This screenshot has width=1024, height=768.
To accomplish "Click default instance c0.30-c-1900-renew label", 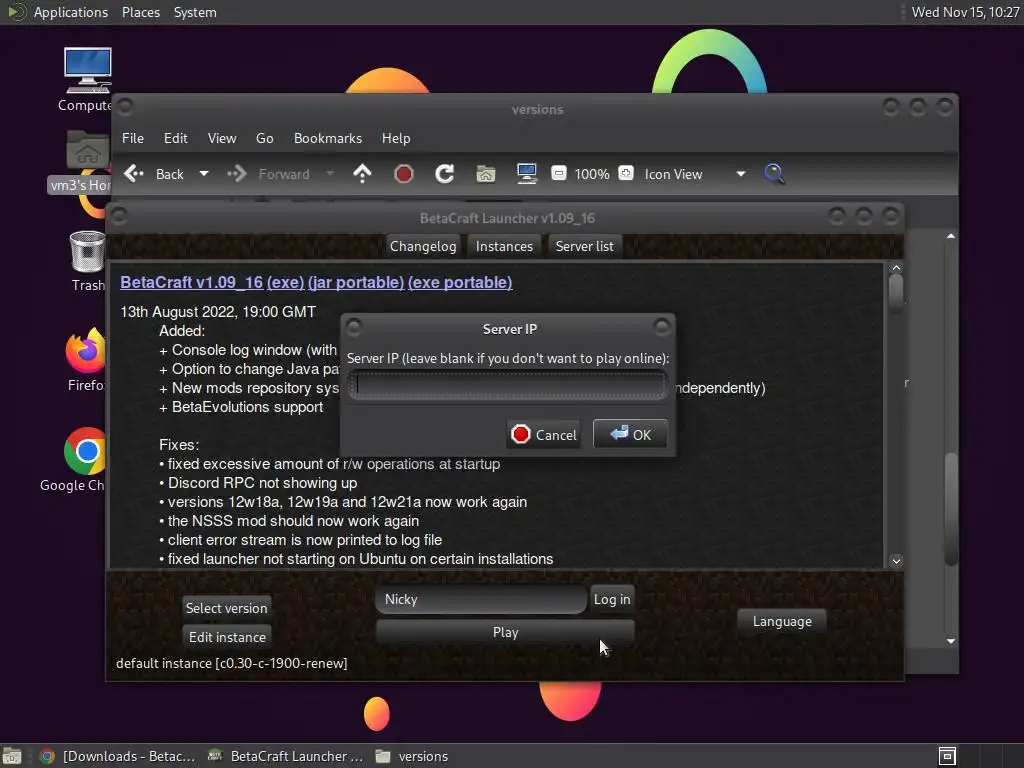I will pyautogui.click(x=232, y=663).
